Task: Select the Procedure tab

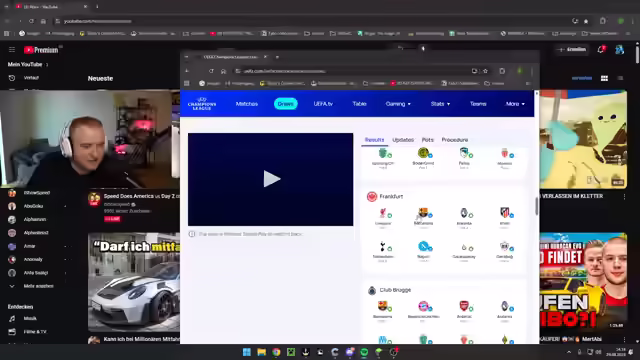Action: pyautogui.click(x=455, y=140)
